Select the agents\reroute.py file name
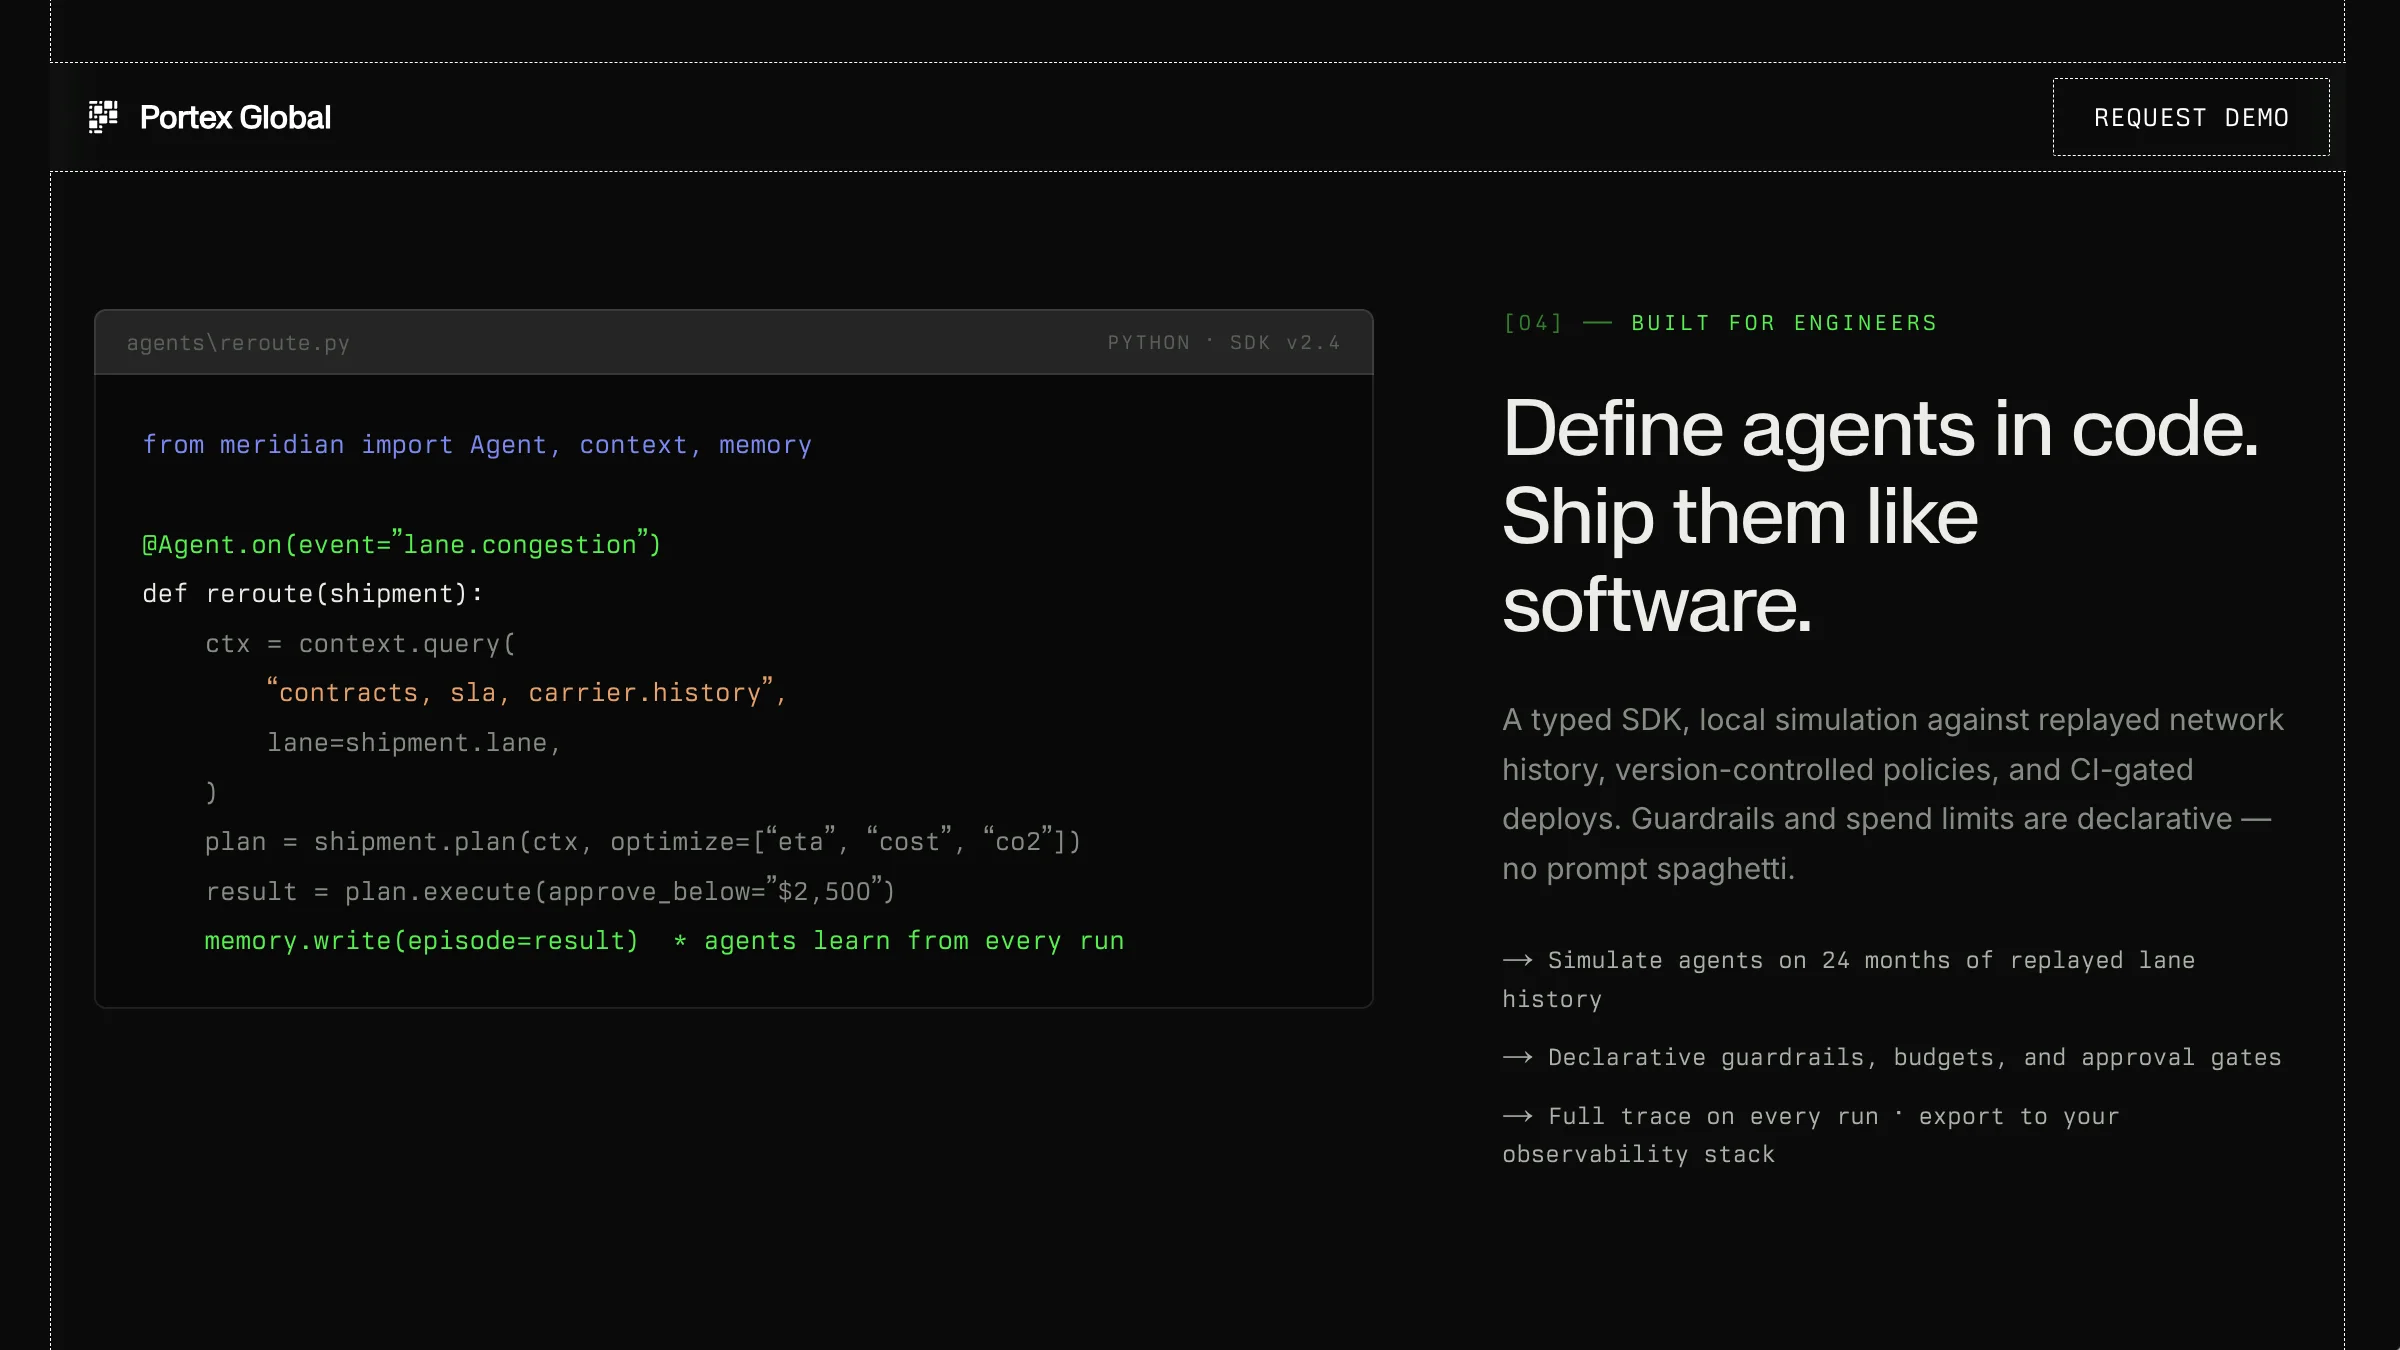This screenshot has width=2400, height=1350. (238, 343)
